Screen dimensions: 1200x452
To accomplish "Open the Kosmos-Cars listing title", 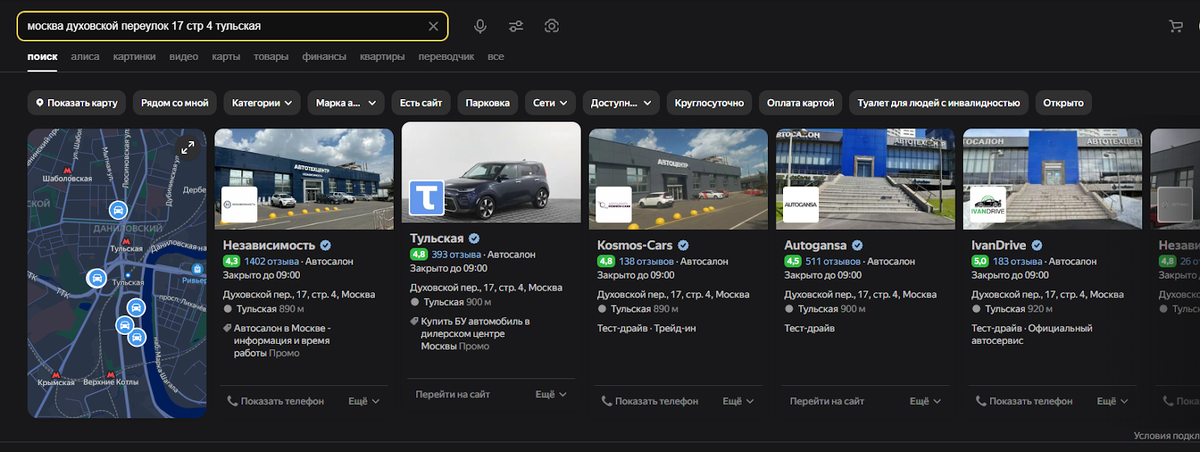I will 635,245.
